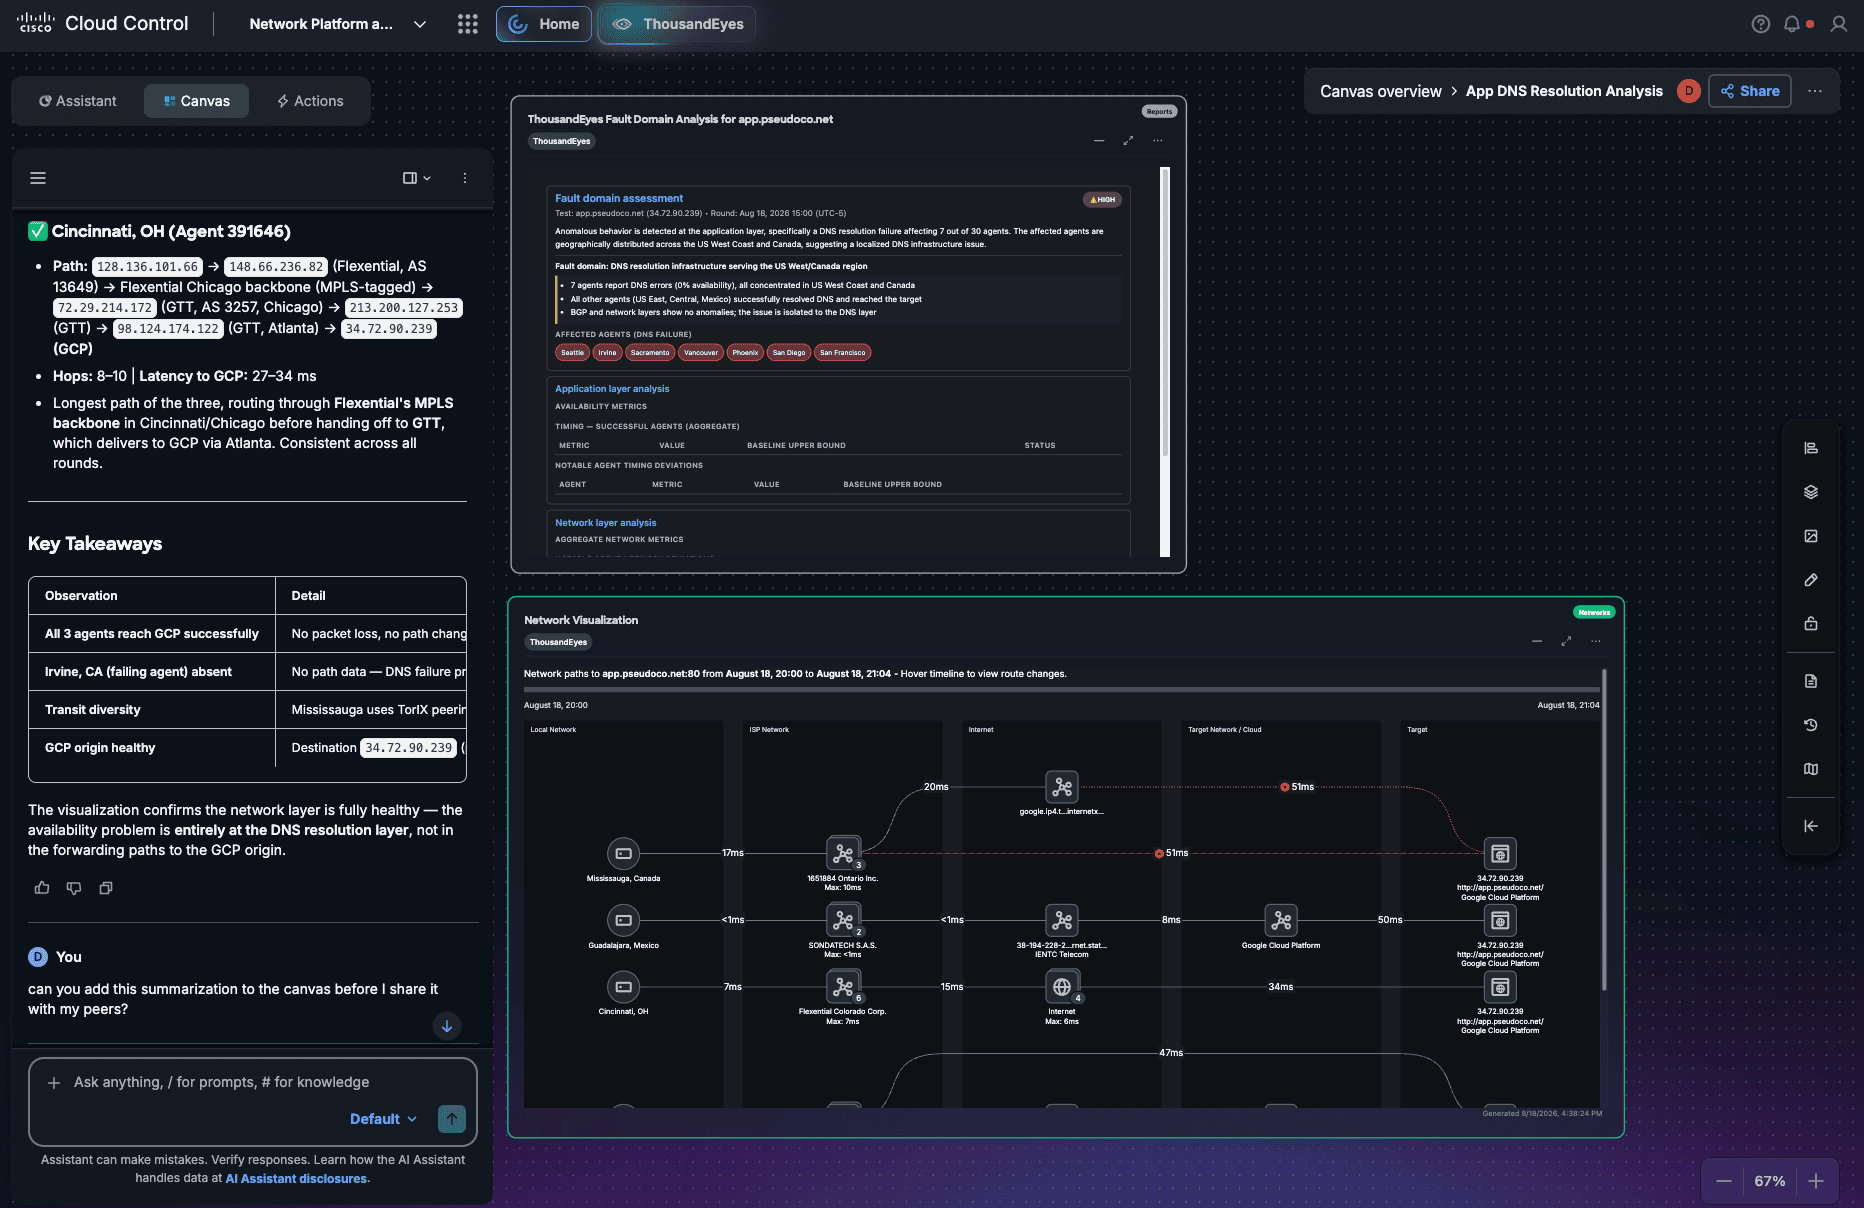Click the 67% zoom level indicator
Image resolution: width=1864 pixels, height=1208 pixels.
click(x=1770, y=1181)
